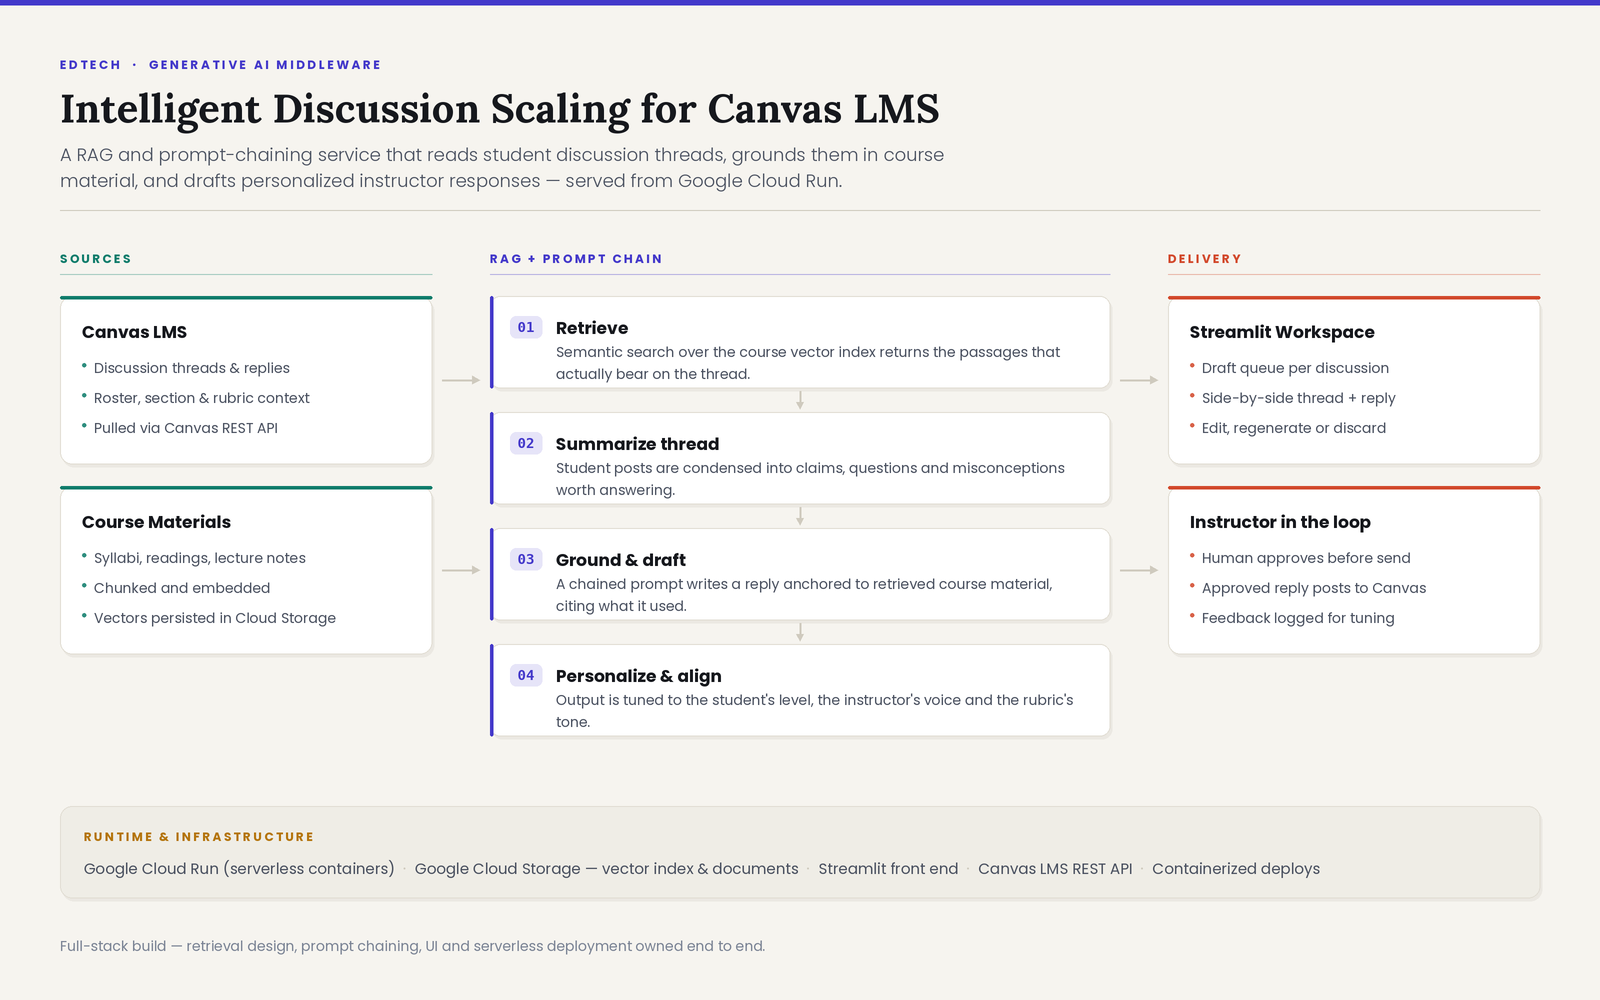Click "Canvas LMS REST API" in the runtime panel
This screenshot has width=1600, height=1000.
coord(1055,869)
